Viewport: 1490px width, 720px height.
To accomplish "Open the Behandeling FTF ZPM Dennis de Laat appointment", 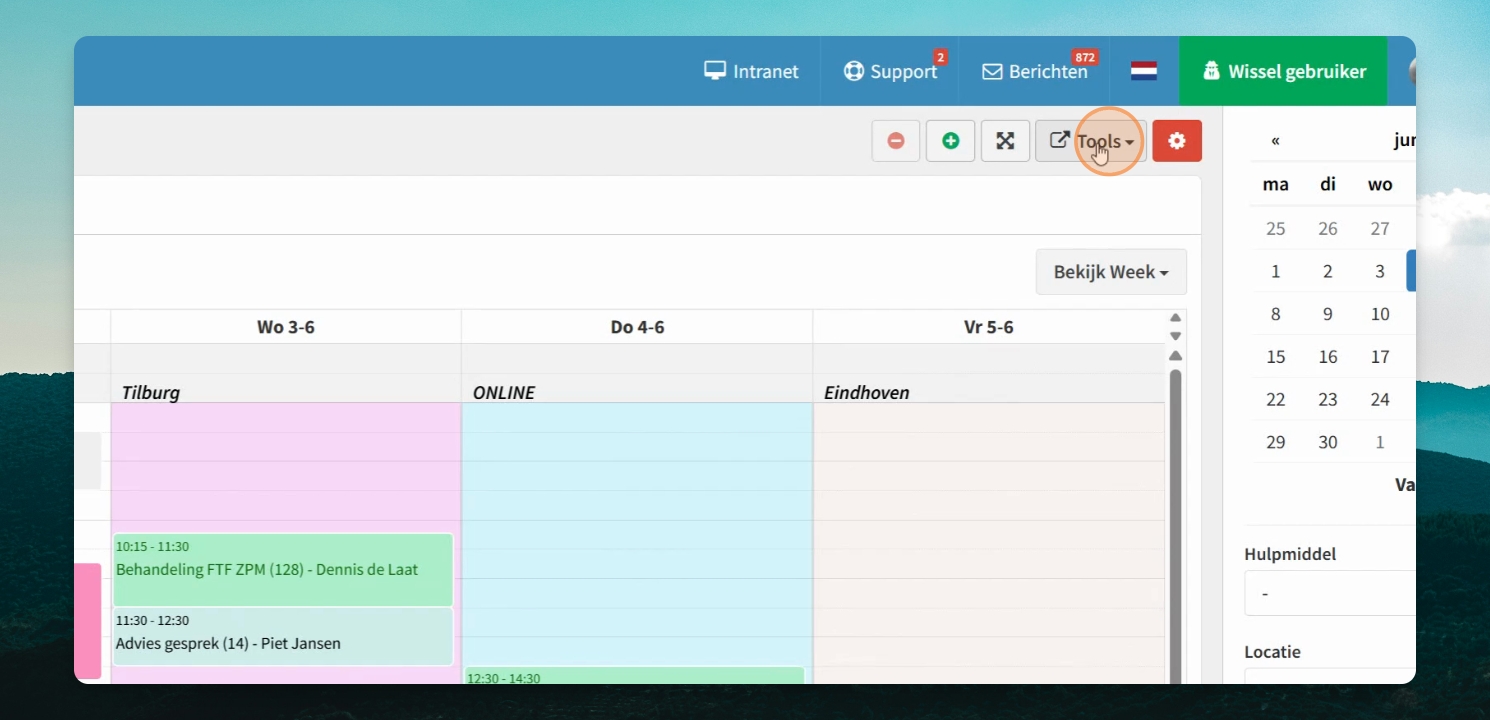I will click(283, 569).
